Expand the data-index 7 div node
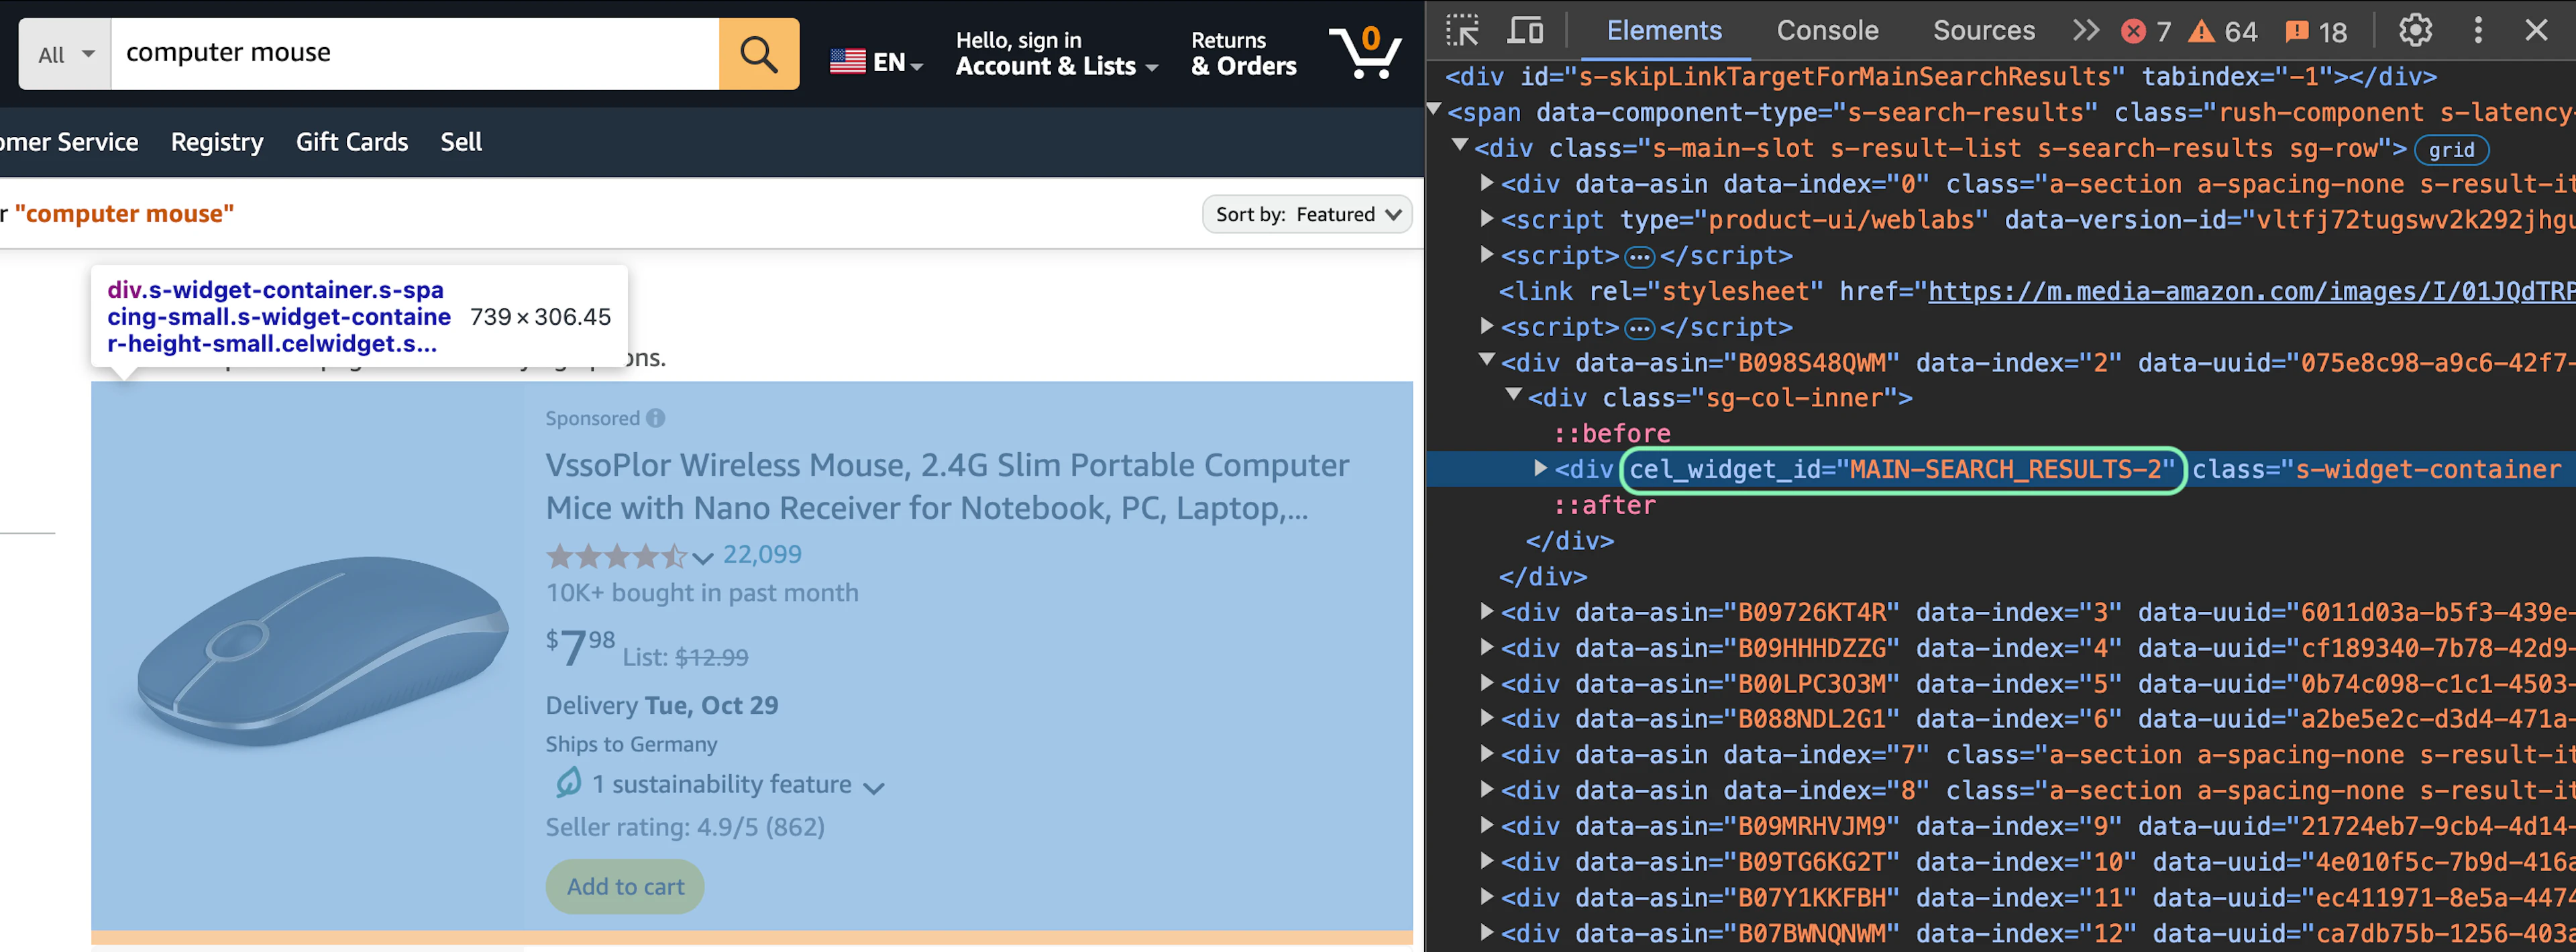This screenshot has height=952, width=2576. (x=1487, y=753)
